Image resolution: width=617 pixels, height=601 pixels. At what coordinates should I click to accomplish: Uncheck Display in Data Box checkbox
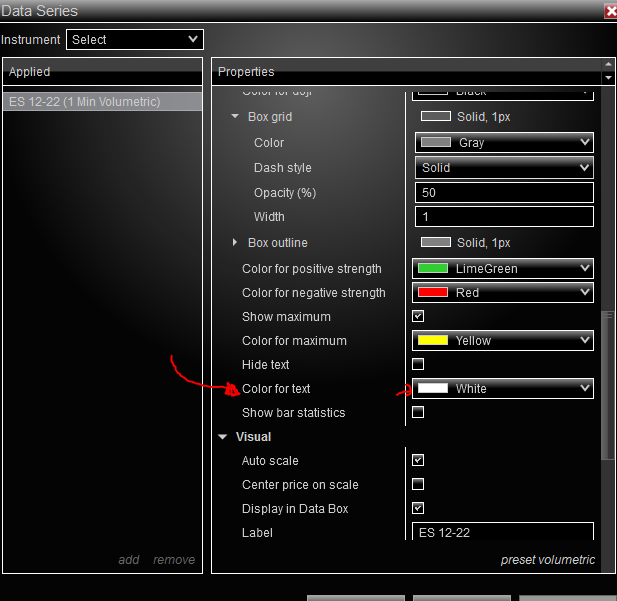[x=418, y=508]
